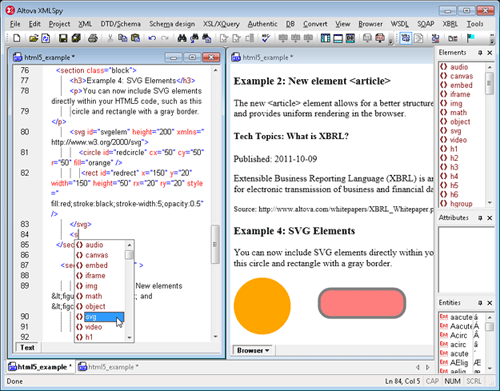Click the Copy icon in toolbar
Screen dimensions: 500x391
[122, 38]
